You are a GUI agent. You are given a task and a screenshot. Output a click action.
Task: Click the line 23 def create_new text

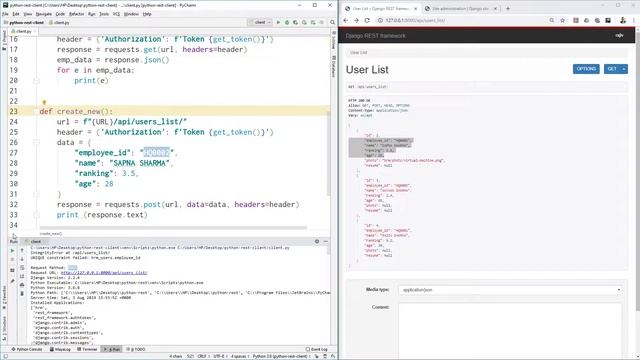coord(76,111)
